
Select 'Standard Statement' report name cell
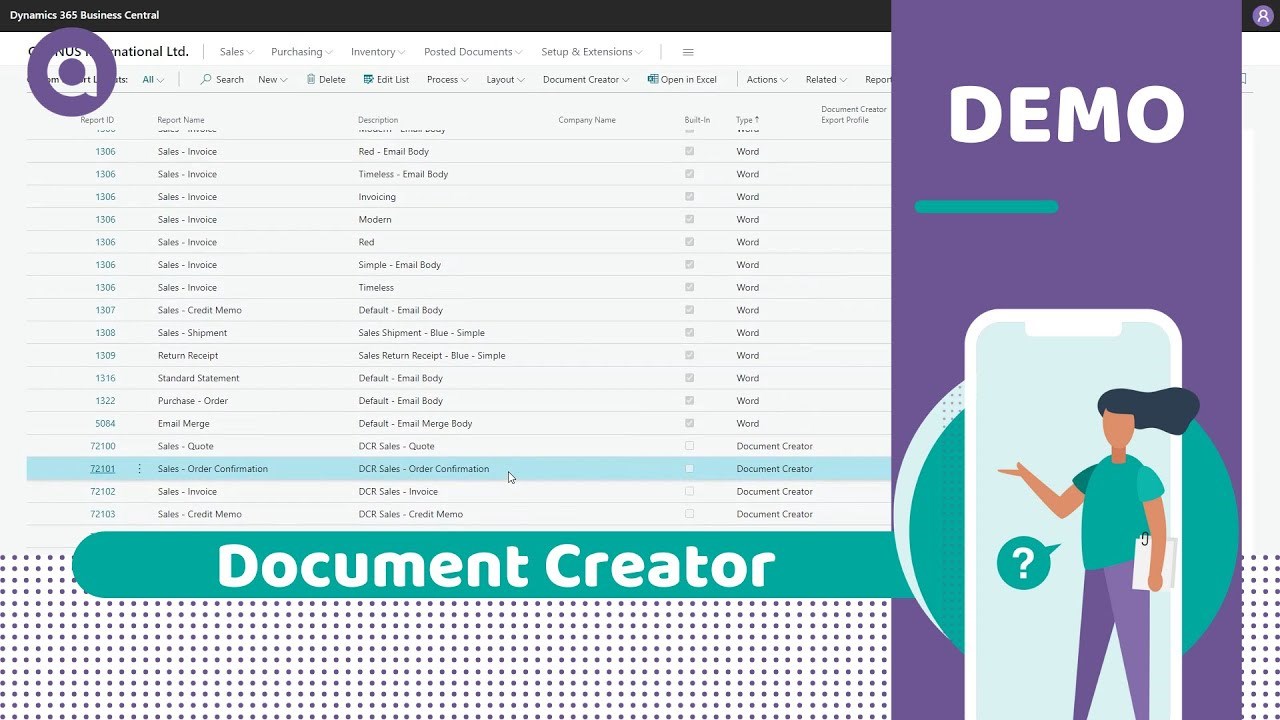coord(198,378)
